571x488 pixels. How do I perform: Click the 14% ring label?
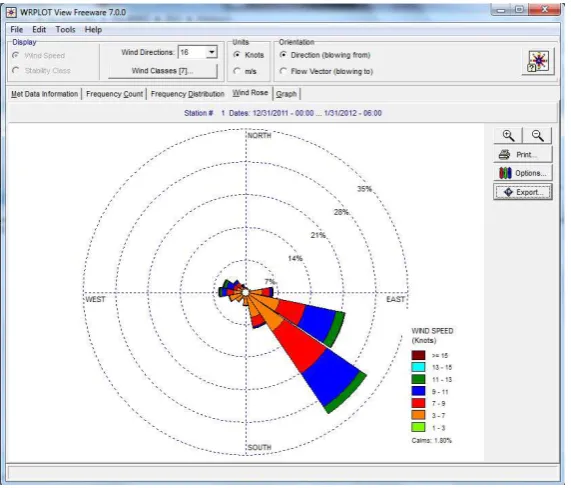tap(295, 259)
